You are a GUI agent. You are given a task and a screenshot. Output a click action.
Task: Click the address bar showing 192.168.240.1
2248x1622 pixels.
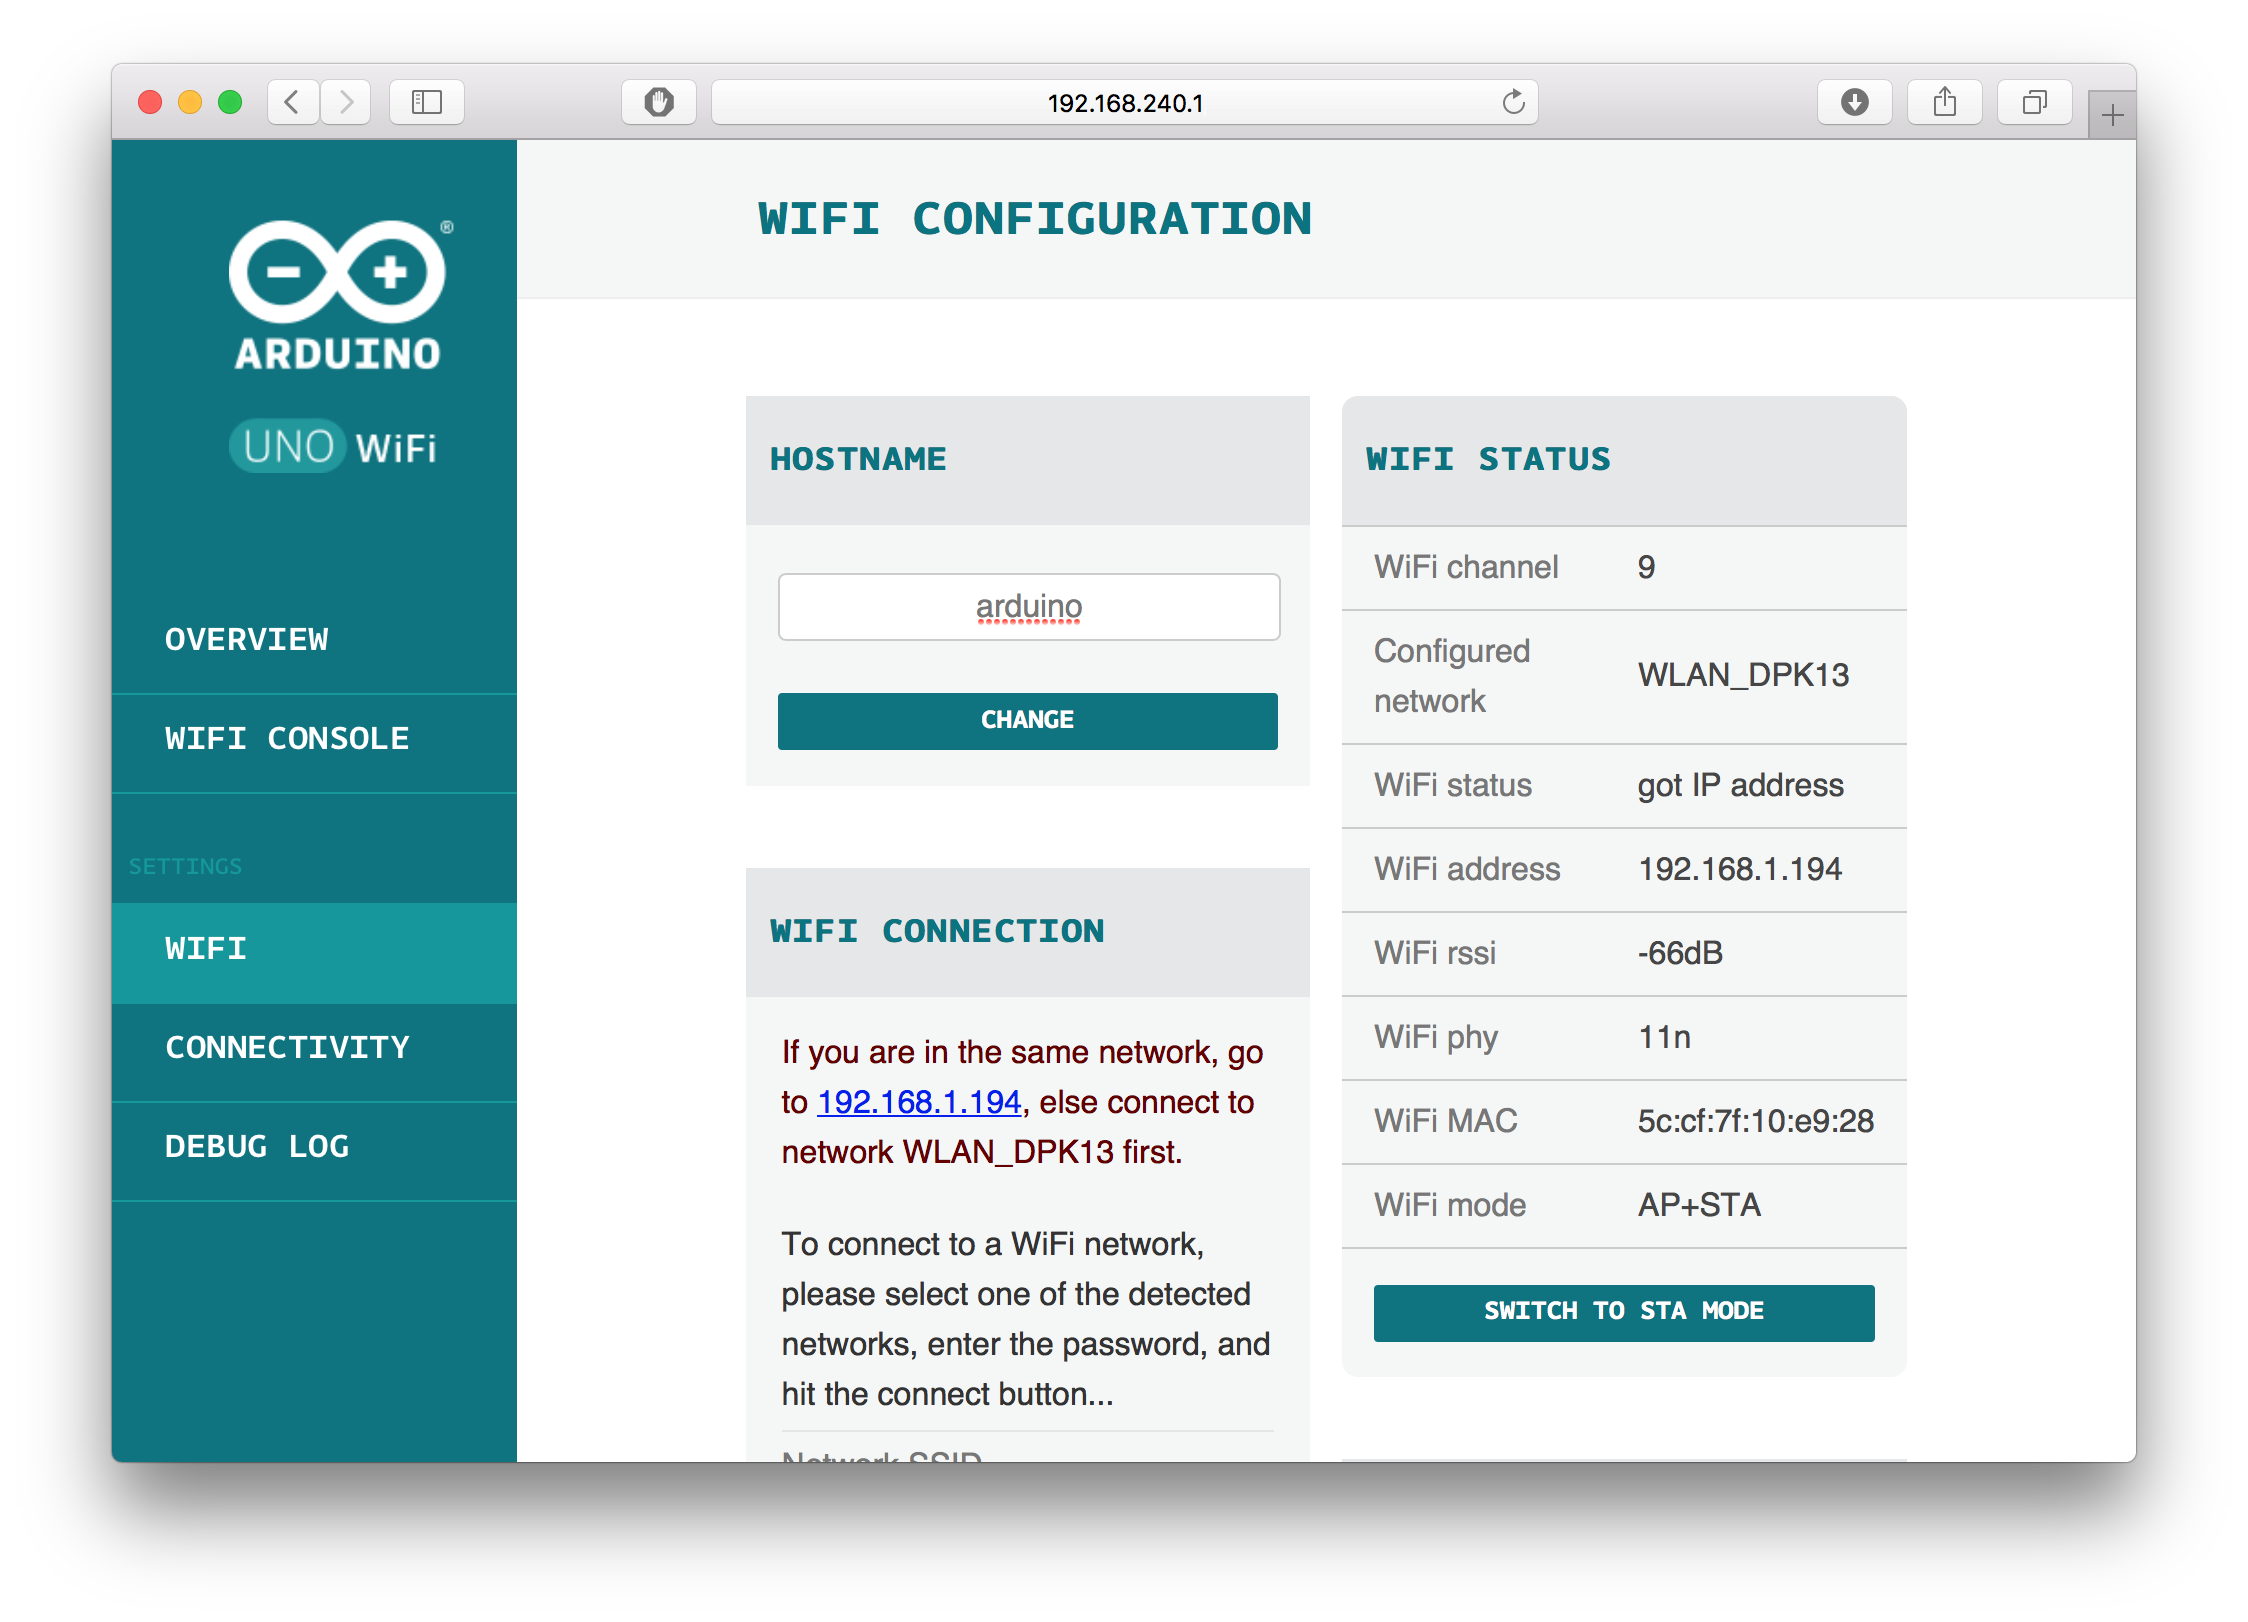click(1124, 102)
